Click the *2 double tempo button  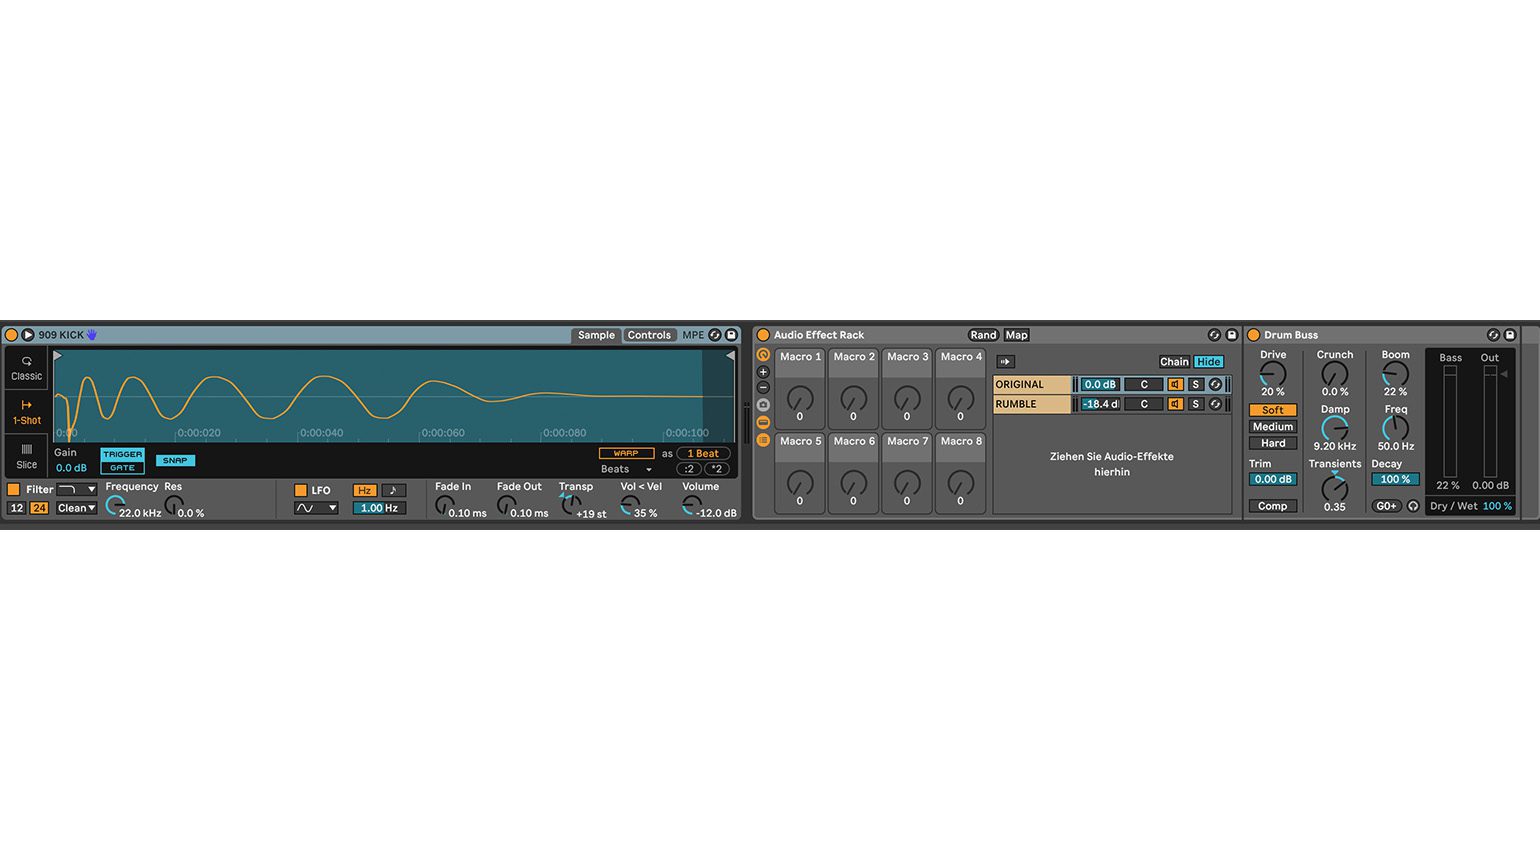(x=716, y=469)
